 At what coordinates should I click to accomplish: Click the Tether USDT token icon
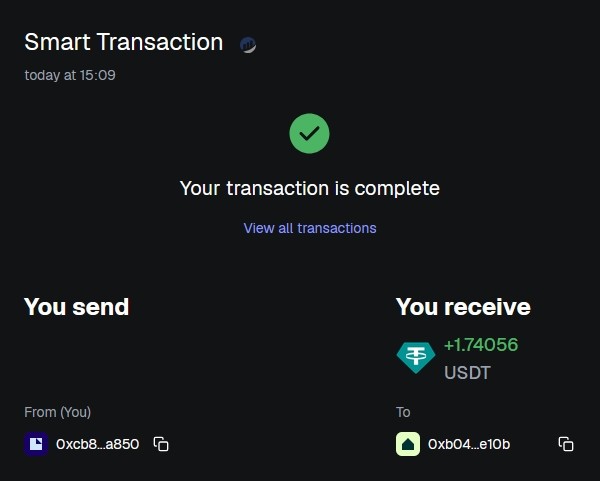415,357
